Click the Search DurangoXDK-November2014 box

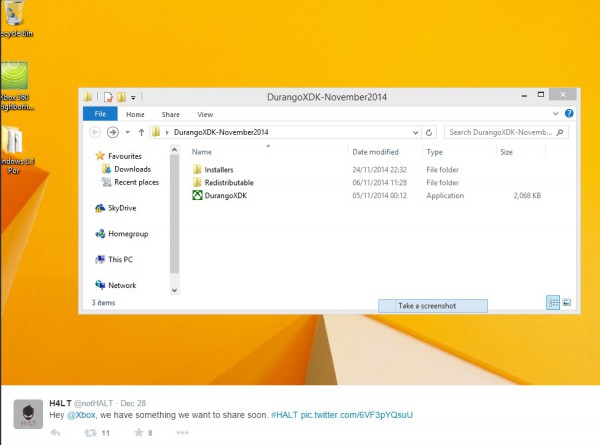(506, 132)
